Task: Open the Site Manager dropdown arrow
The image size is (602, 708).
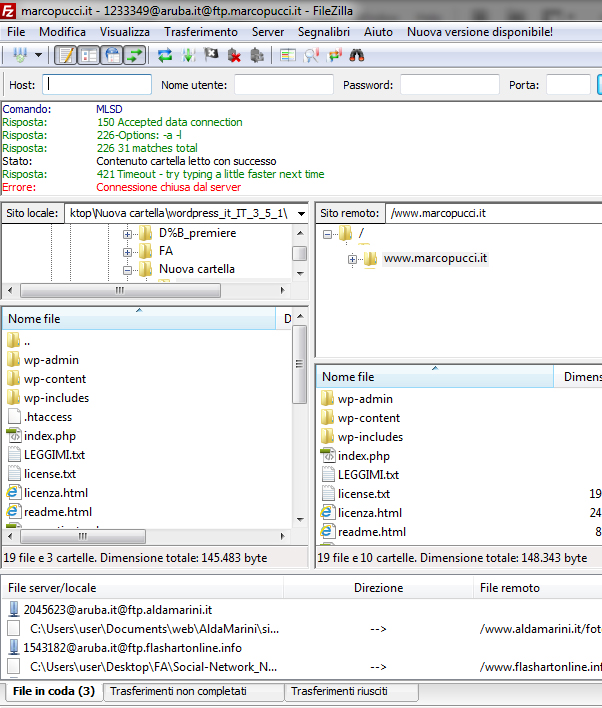Action: click(39, 56)
